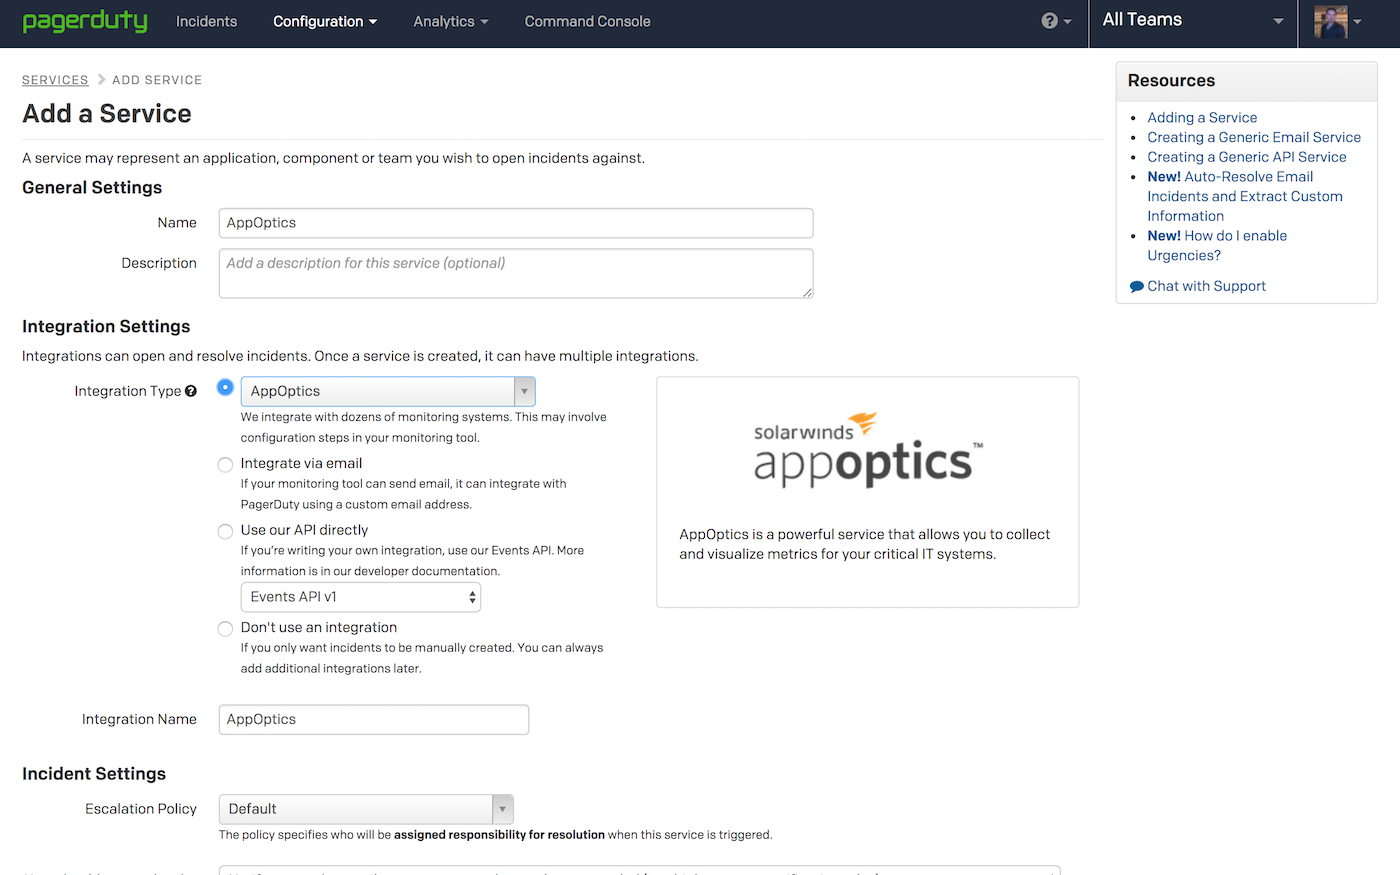Open the help question mark menu
Viewport: 1400px width, 875px height.
[x=1049, y=20]
